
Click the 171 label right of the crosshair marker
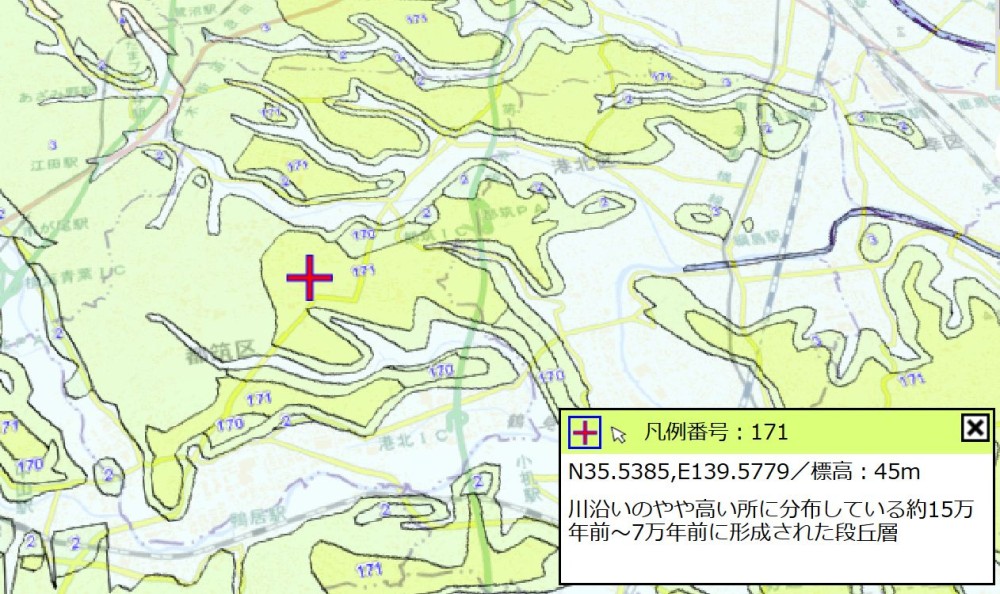364,271
